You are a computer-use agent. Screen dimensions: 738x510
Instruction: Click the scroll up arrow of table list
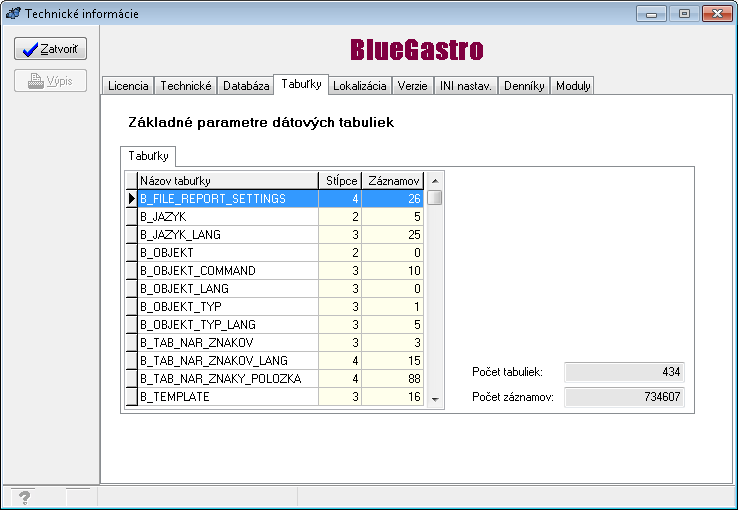click(435, 181)
